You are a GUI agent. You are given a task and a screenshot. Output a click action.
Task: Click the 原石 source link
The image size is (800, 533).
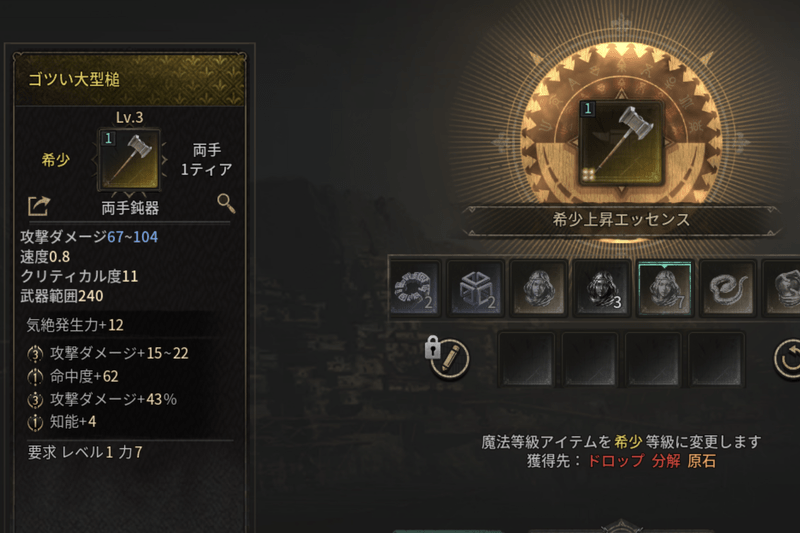point(702,461)
